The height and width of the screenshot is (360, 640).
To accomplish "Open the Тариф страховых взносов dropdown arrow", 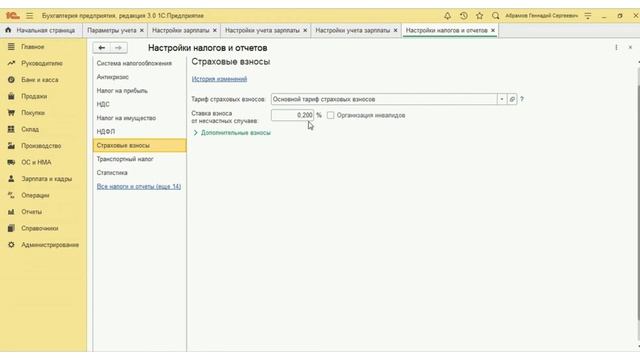I will tap(502, 99).
